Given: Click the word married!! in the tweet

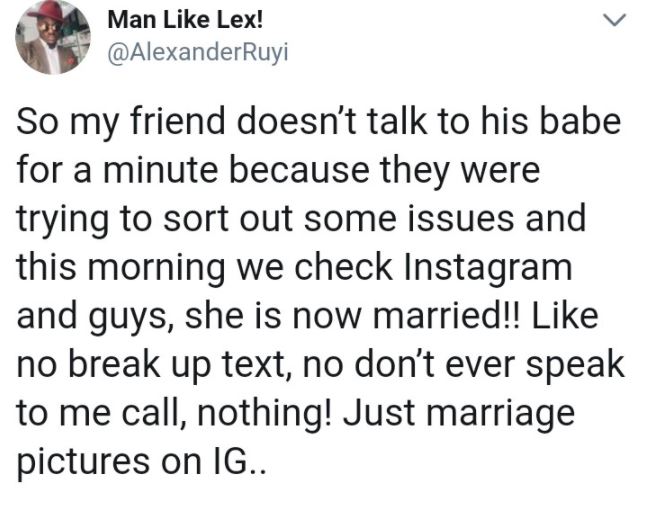Looking at the screenshot, I should point(447,316).
